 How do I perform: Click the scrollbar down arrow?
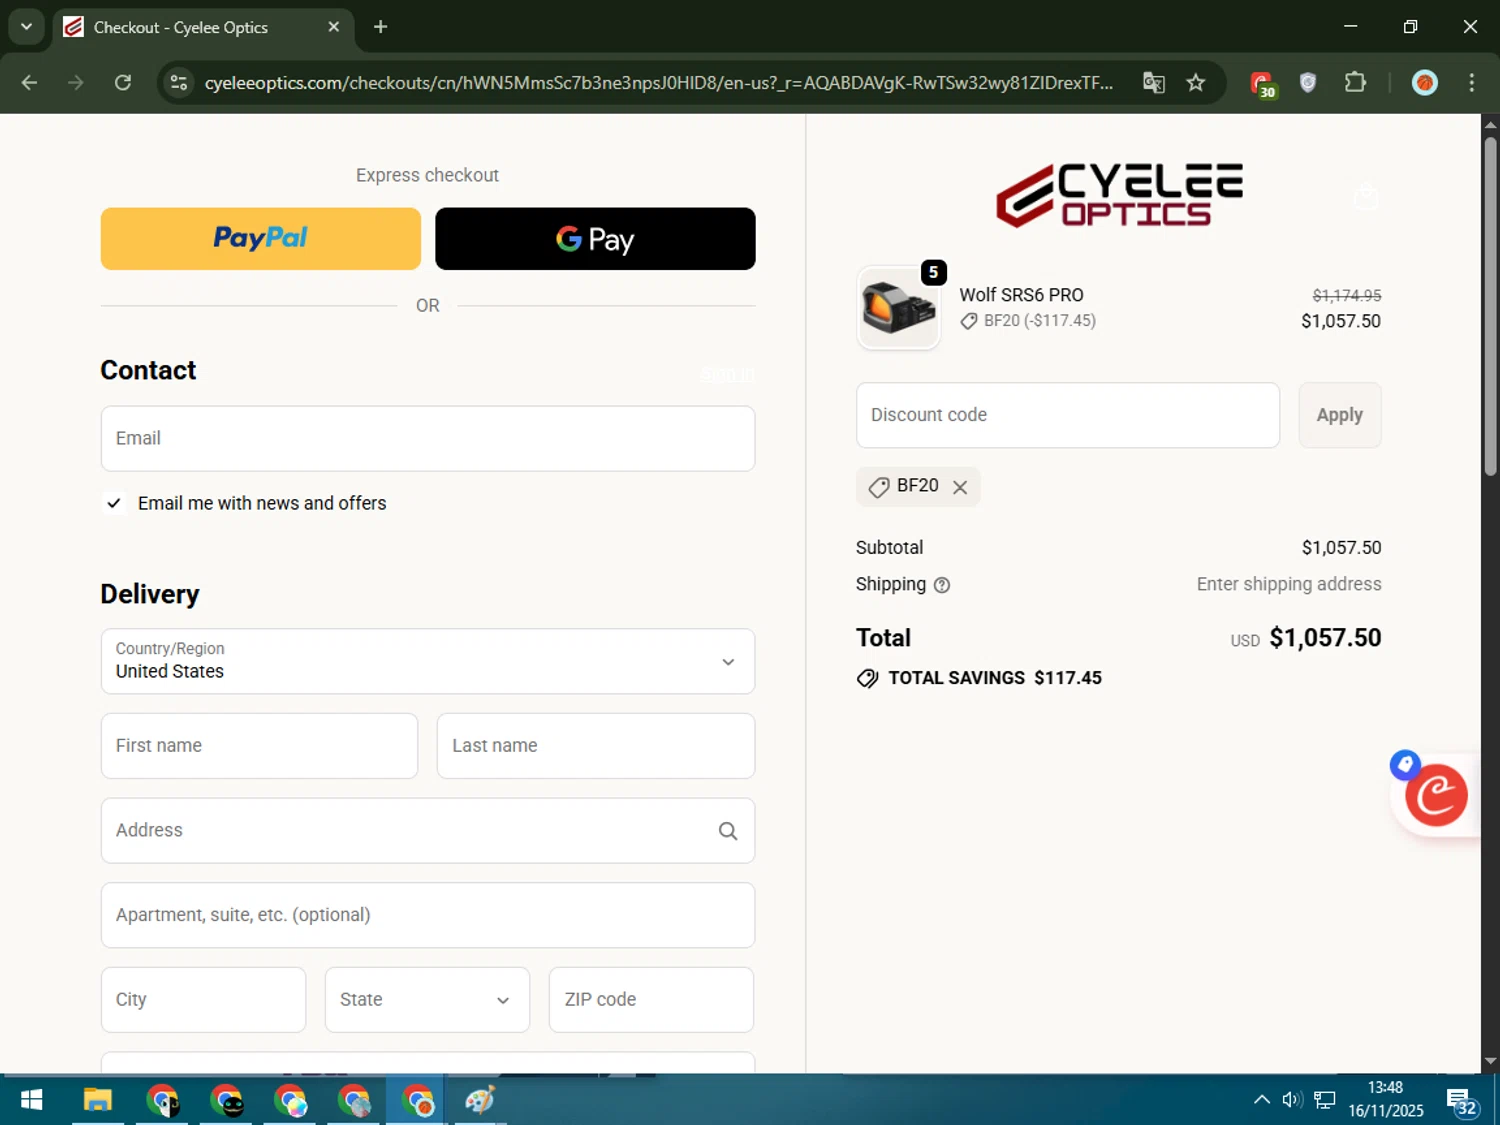(x=1490, y=1061)
